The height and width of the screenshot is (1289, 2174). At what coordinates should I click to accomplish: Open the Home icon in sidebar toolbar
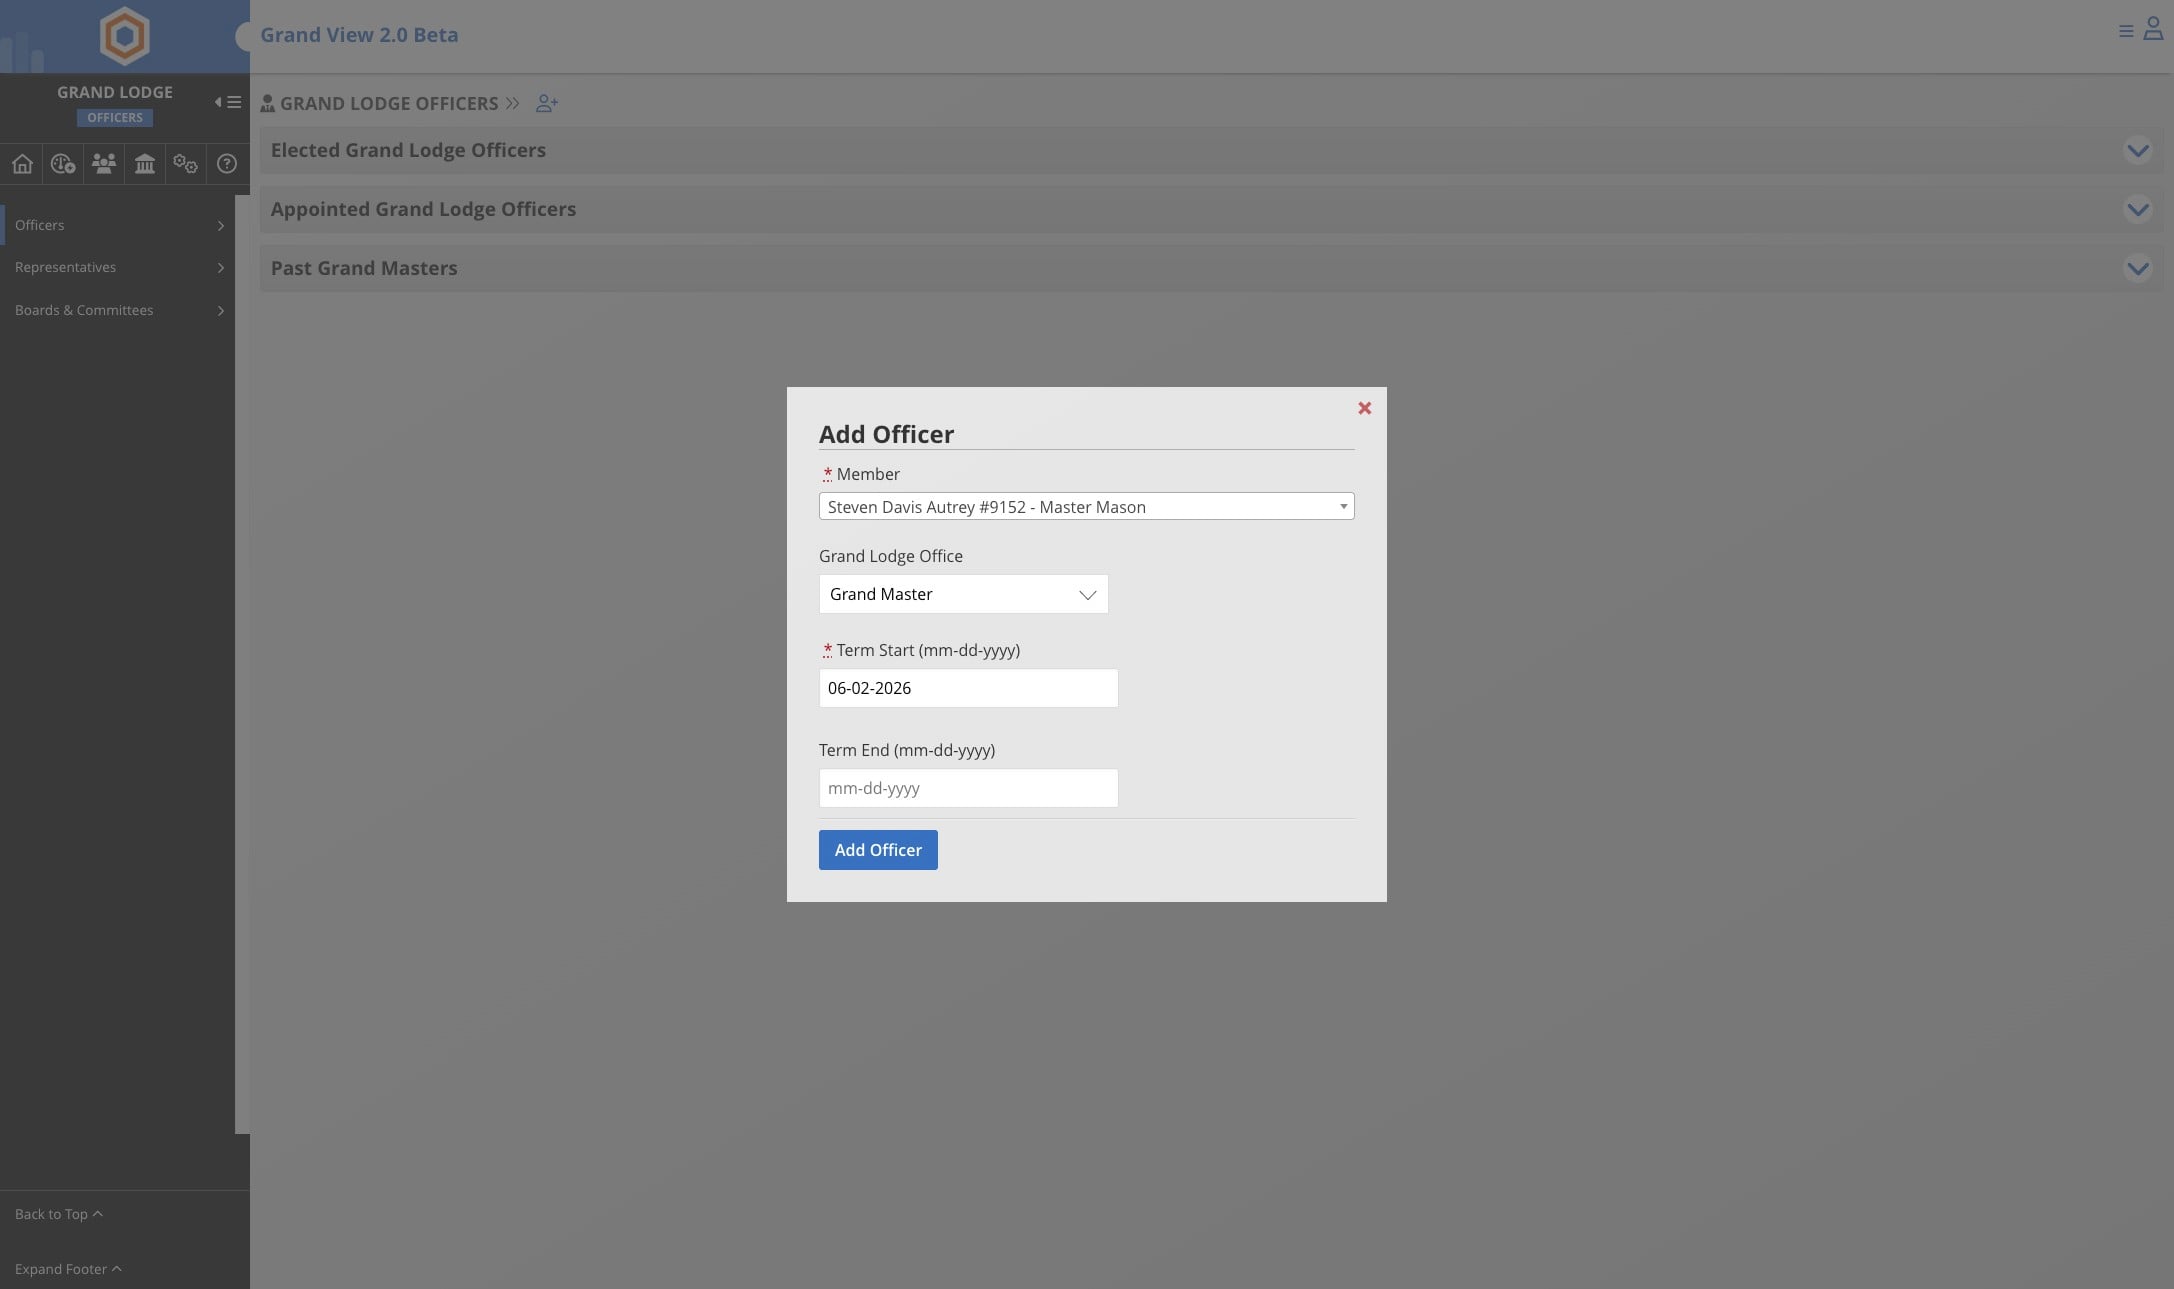(x=22, y=164)
